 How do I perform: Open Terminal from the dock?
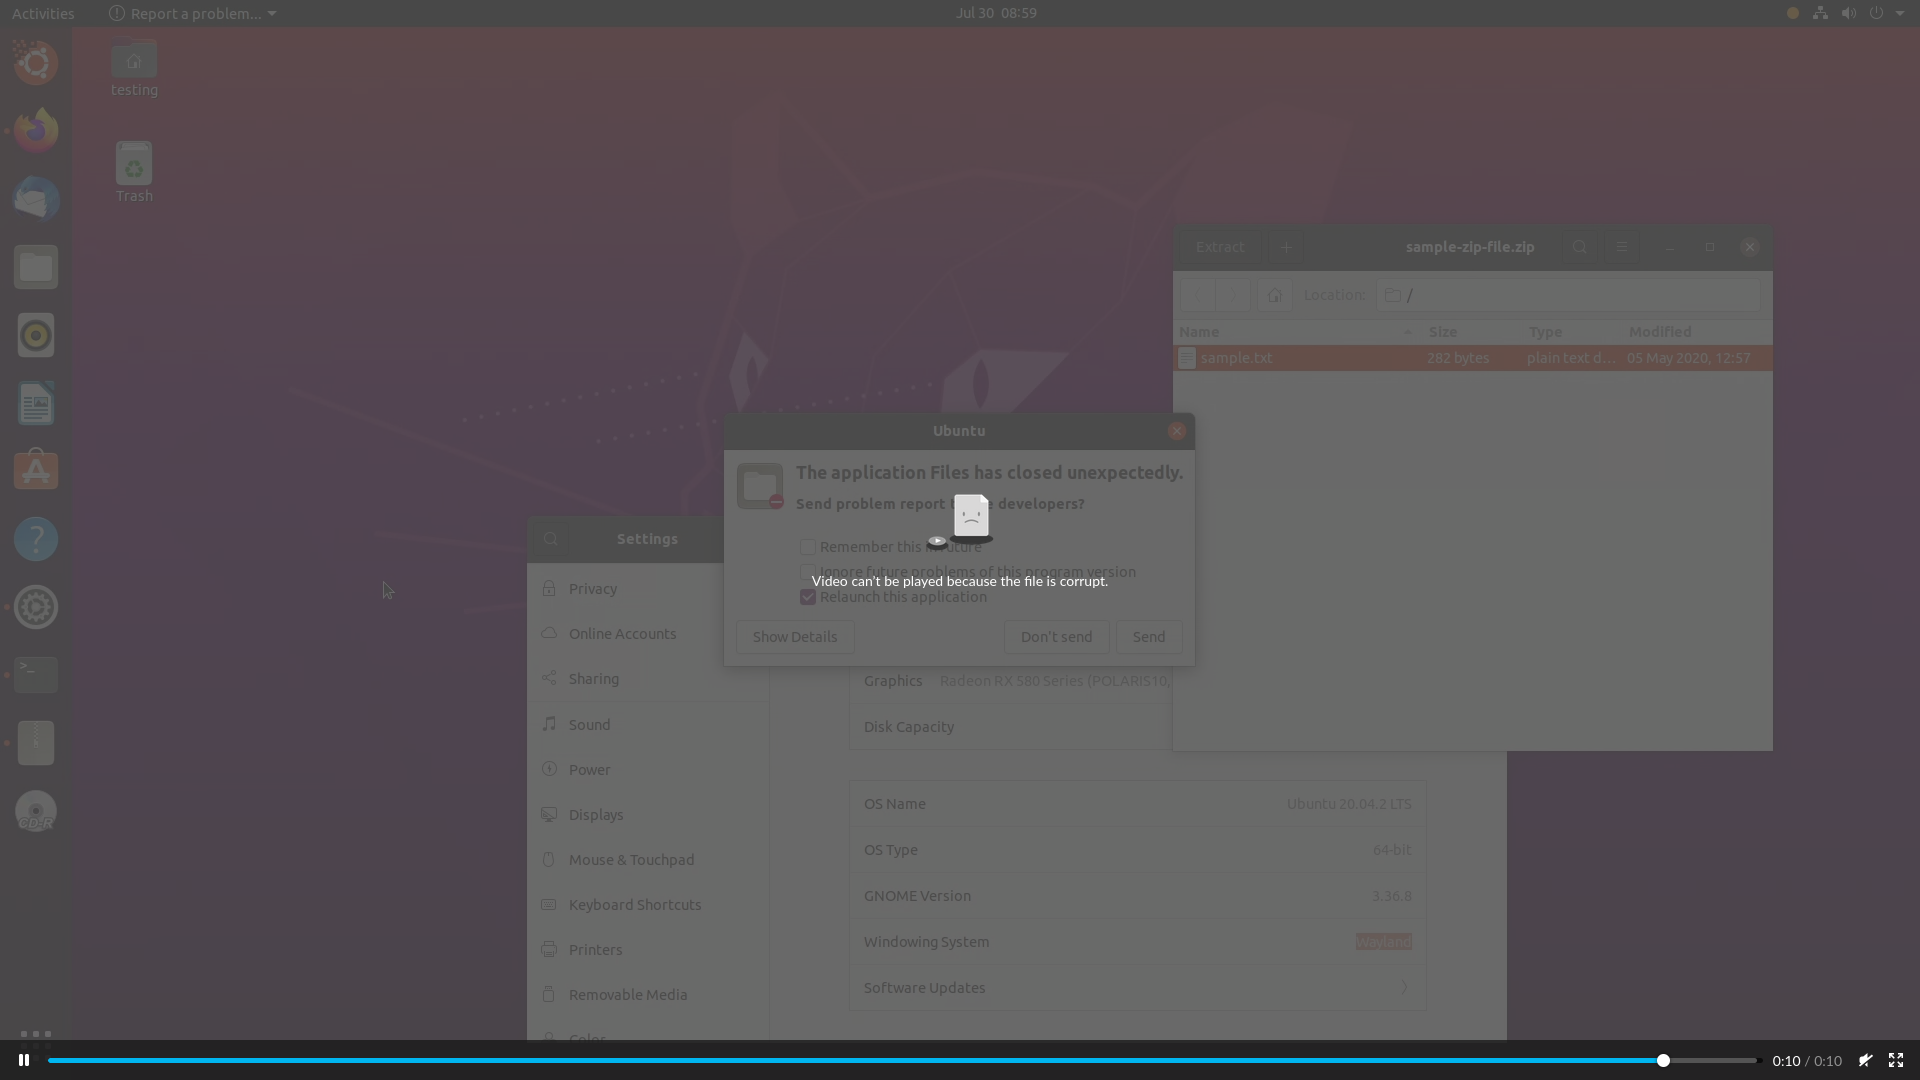point(36,675)
